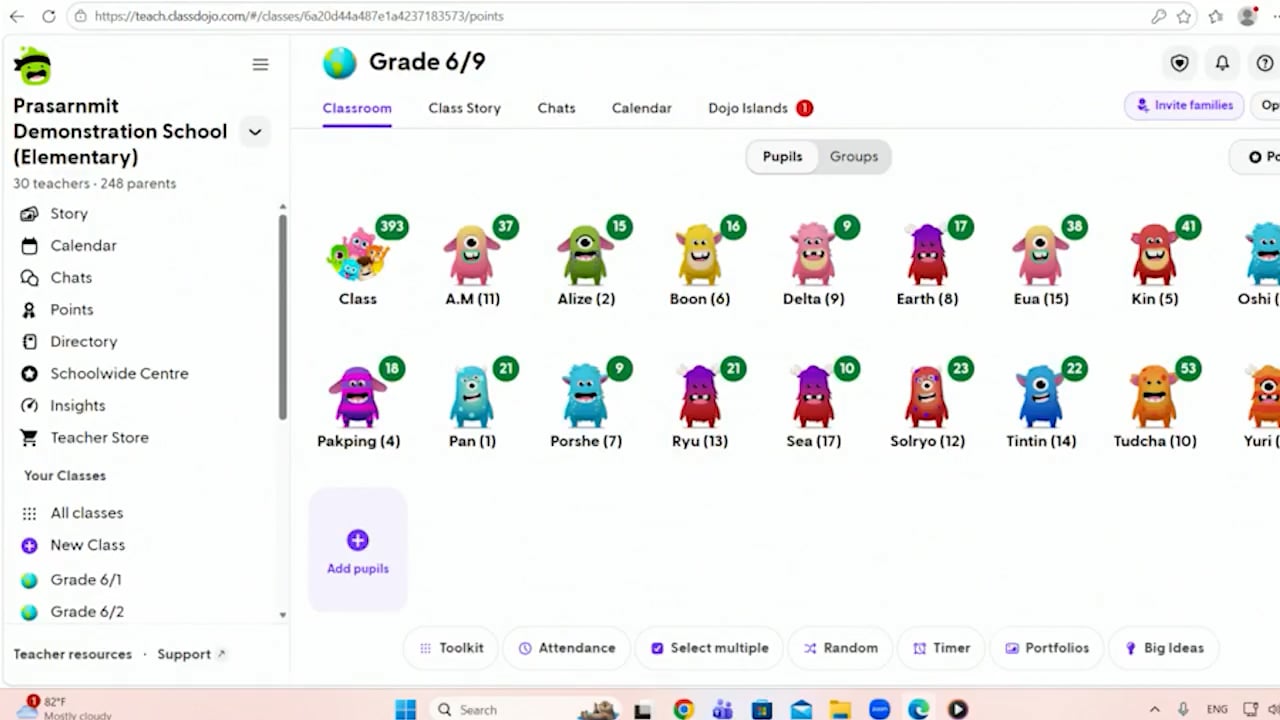The width and height of the screenshot is (1280, 720).
Task: Open the Support link
Action: tap(191, 654)
